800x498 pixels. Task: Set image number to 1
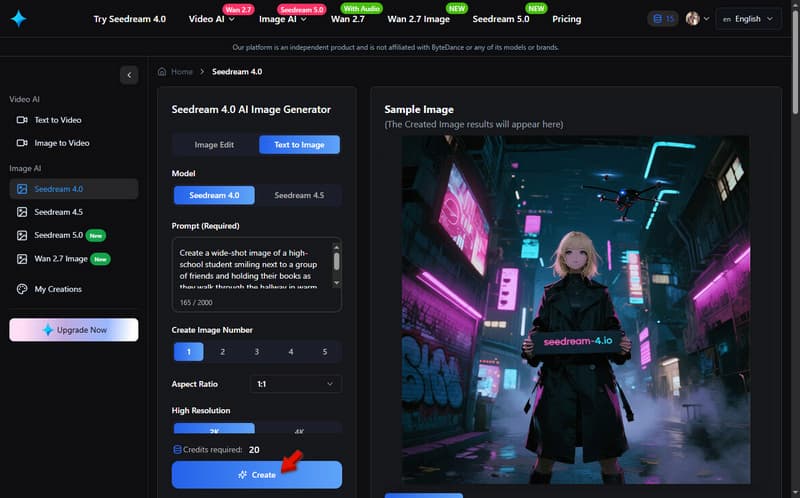pos(188,352)
